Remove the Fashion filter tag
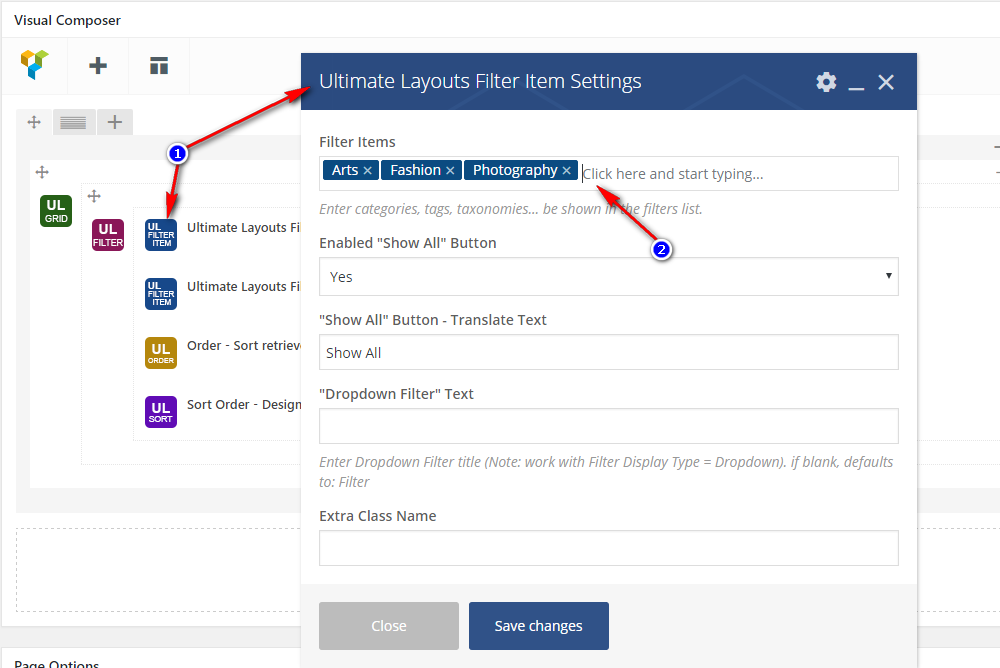The height and width of the screenshot is (668, 1000). [x=450, y=171]
